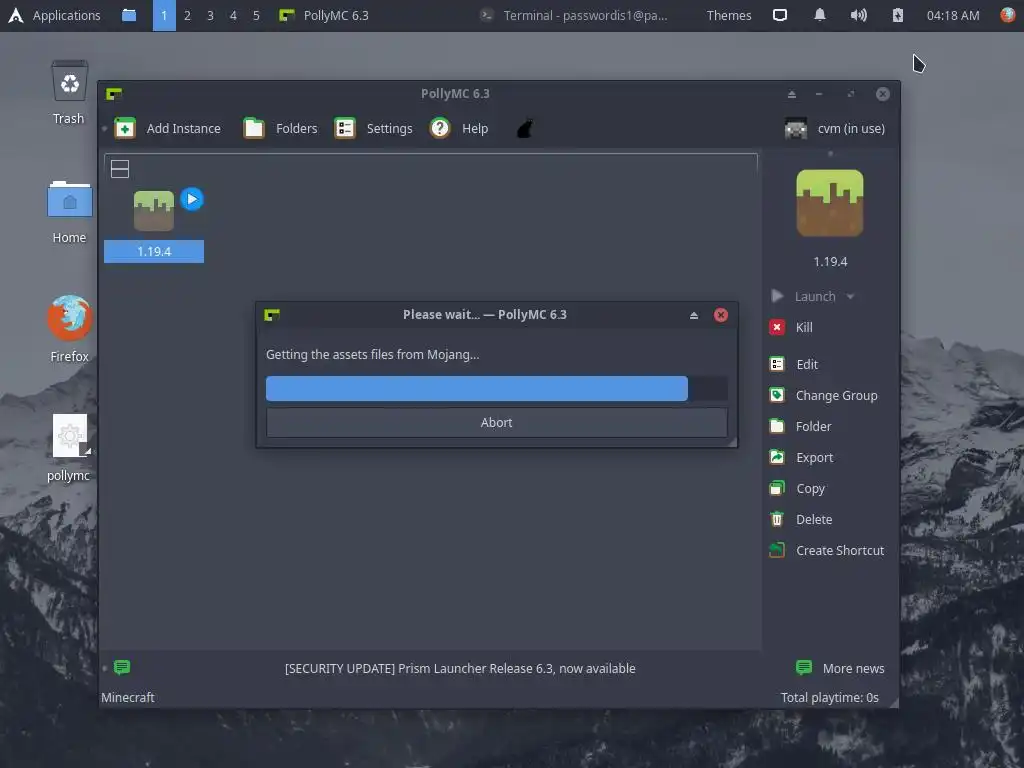The width and height of the screenshot is (1024, 768).
Task: Open PollyMC Settings
Action: [x=374, y=128]
